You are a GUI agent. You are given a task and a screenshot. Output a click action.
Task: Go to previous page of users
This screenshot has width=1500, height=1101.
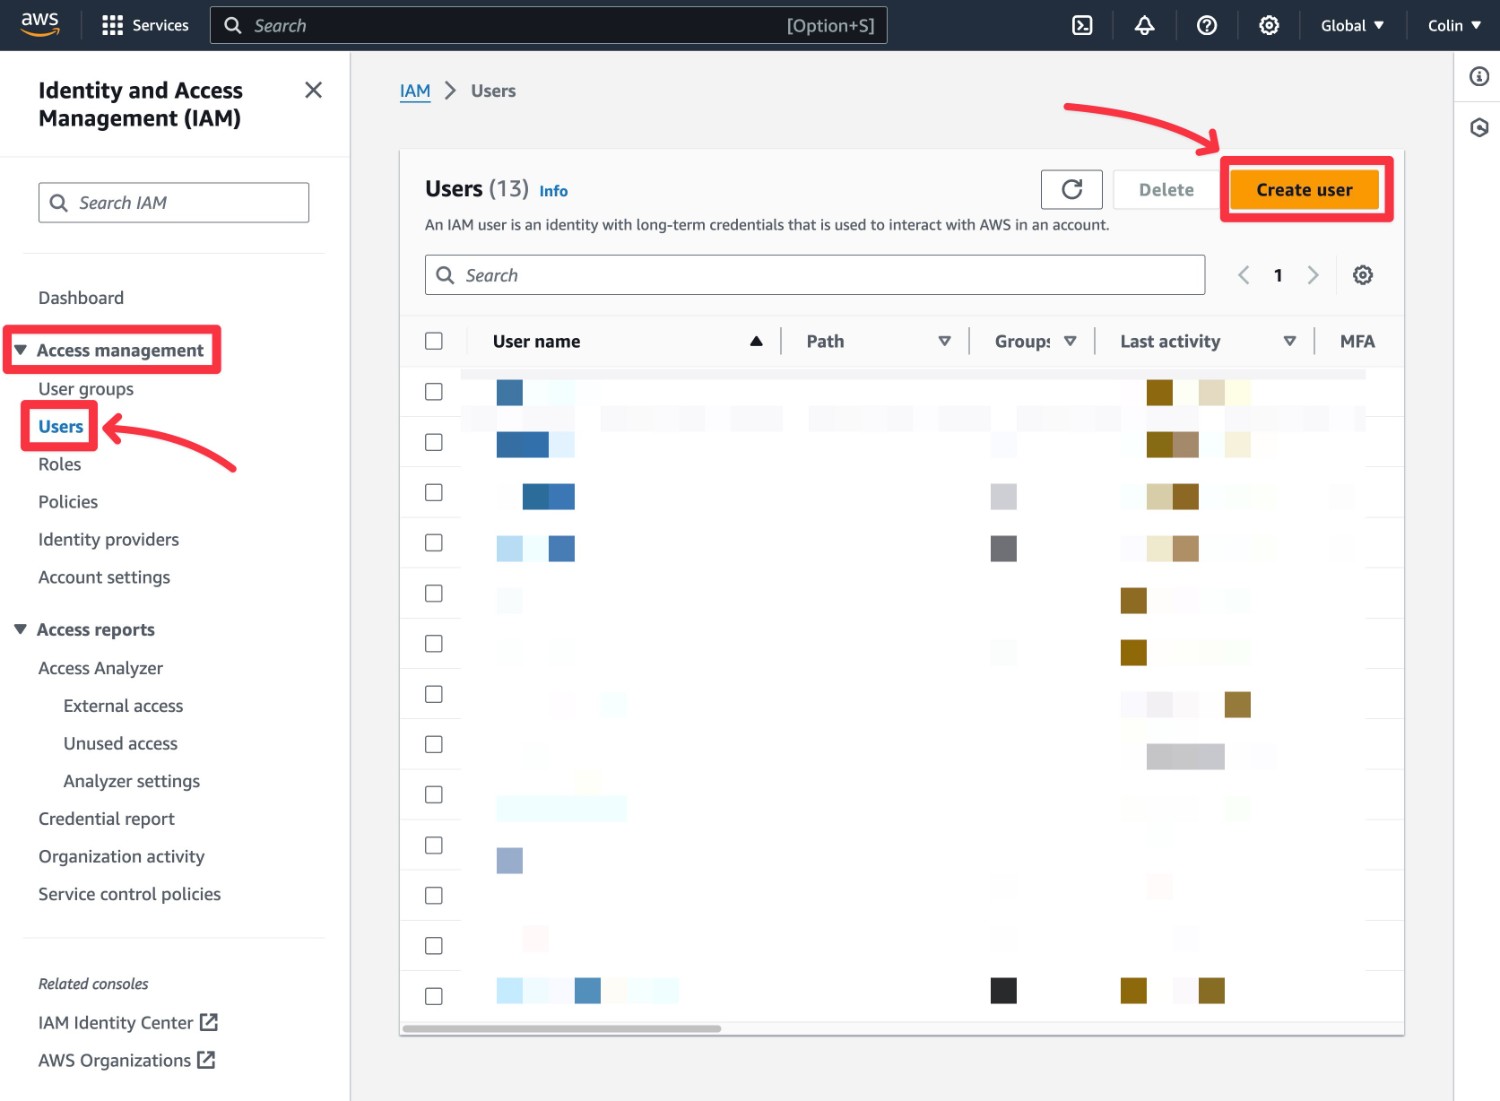pyautogui.click(x=1243, y=275)
